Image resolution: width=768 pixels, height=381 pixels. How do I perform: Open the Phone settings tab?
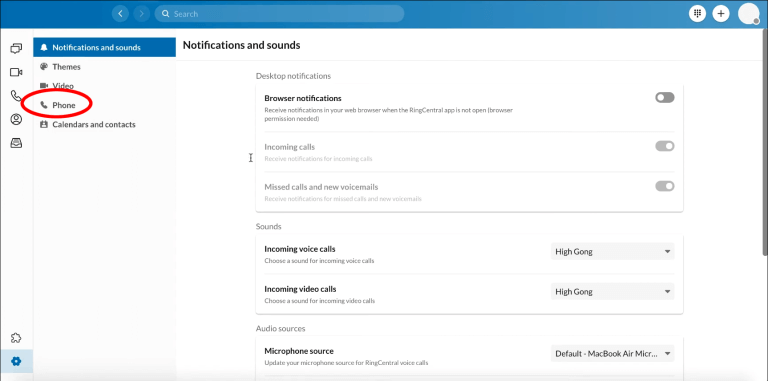click(x=104, y=105)
